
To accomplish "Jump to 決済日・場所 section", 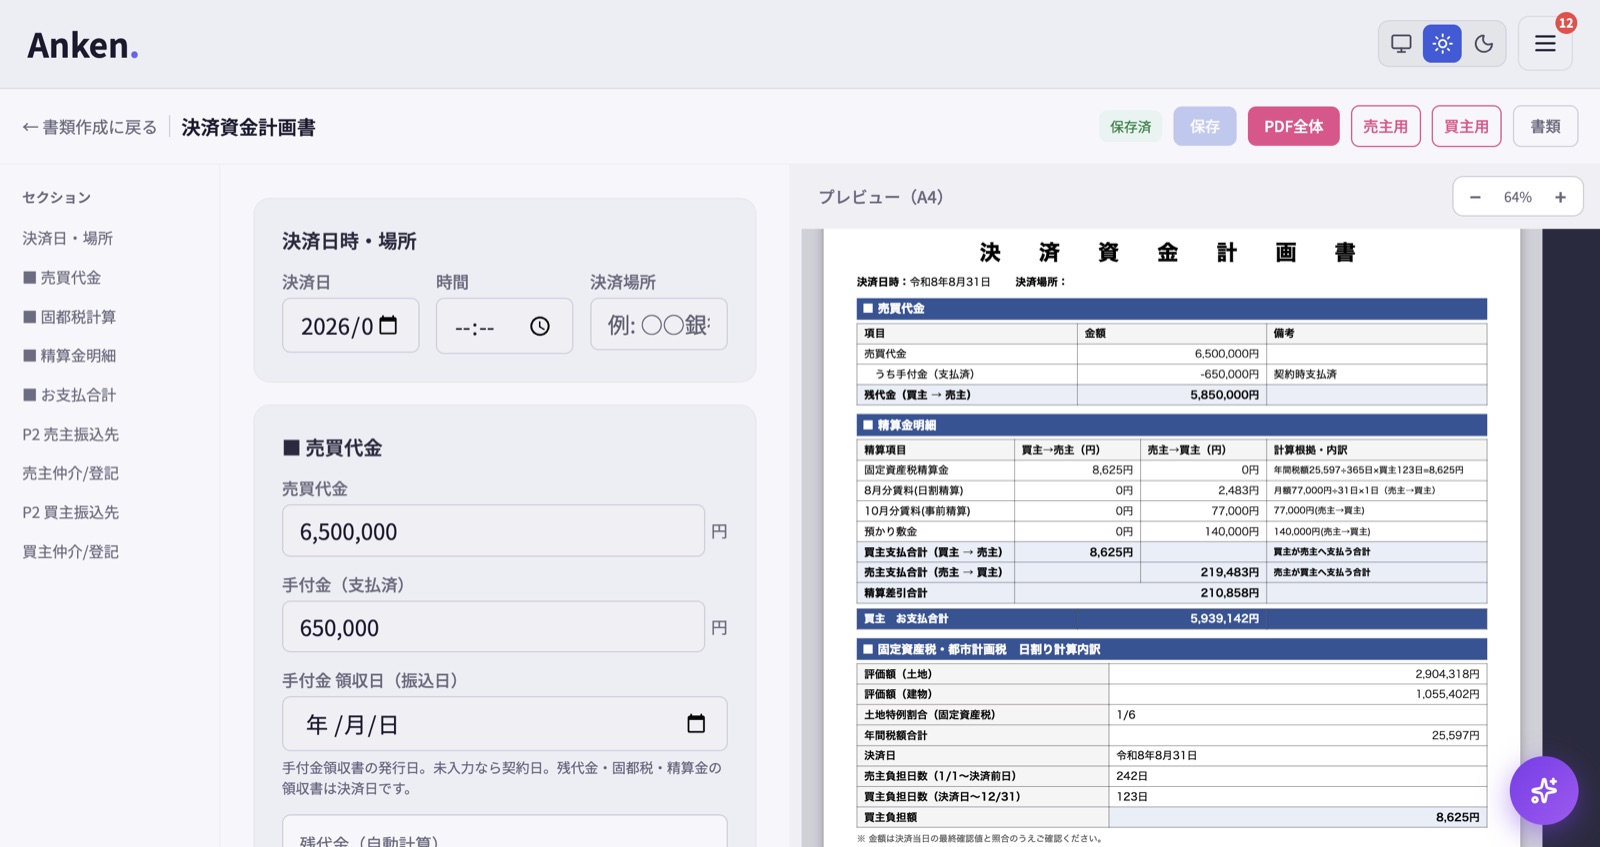I will coord(68,238).
